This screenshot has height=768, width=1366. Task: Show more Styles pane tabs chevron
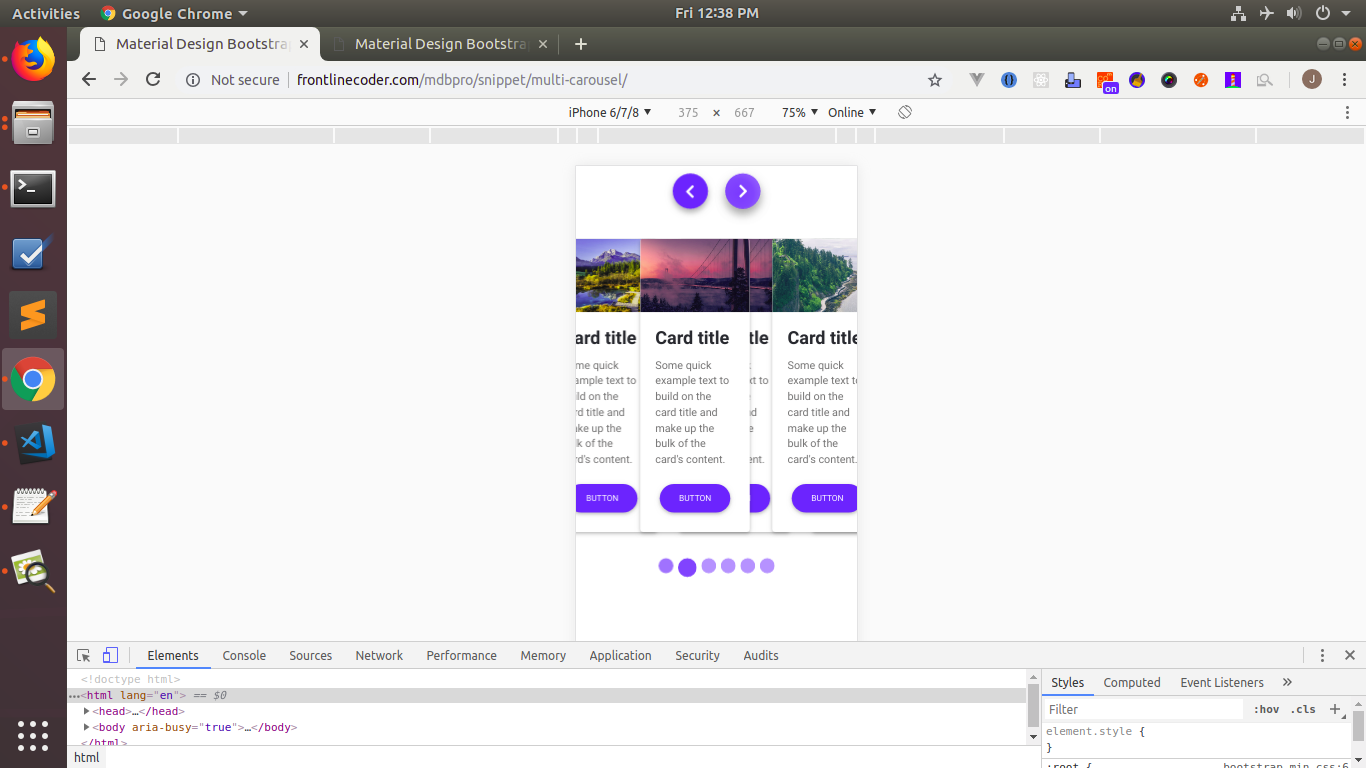1287,682
